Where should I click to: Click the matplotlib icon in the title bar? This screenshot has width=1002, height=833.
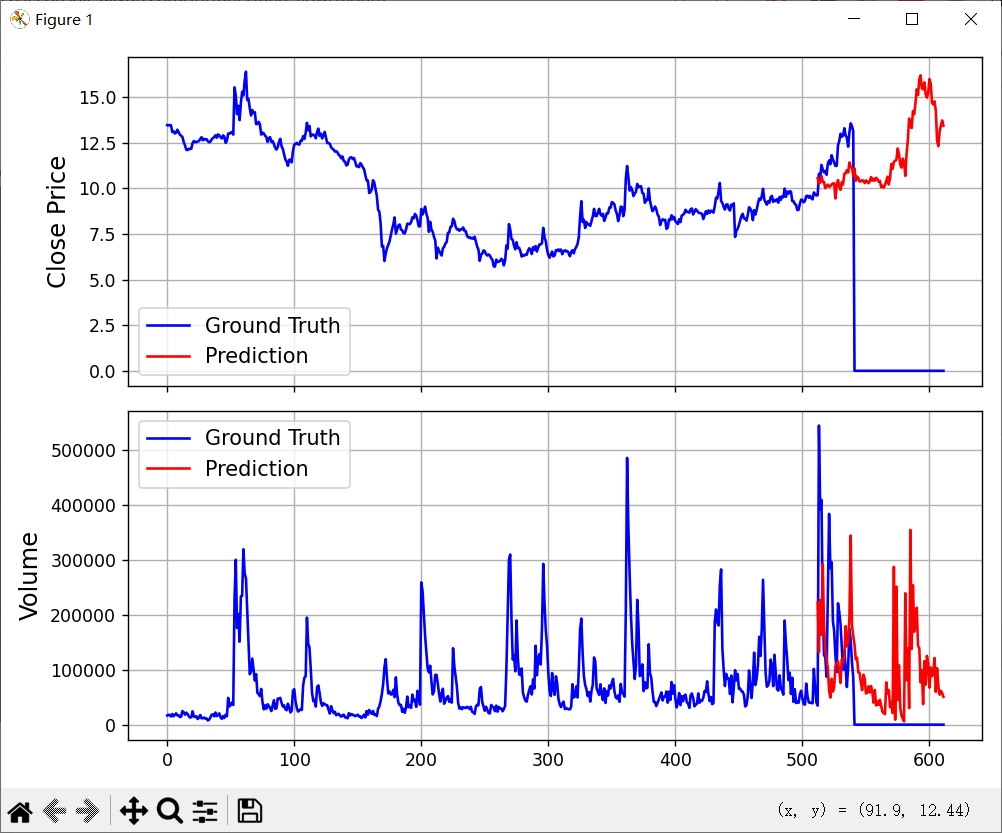pos(19,19)
